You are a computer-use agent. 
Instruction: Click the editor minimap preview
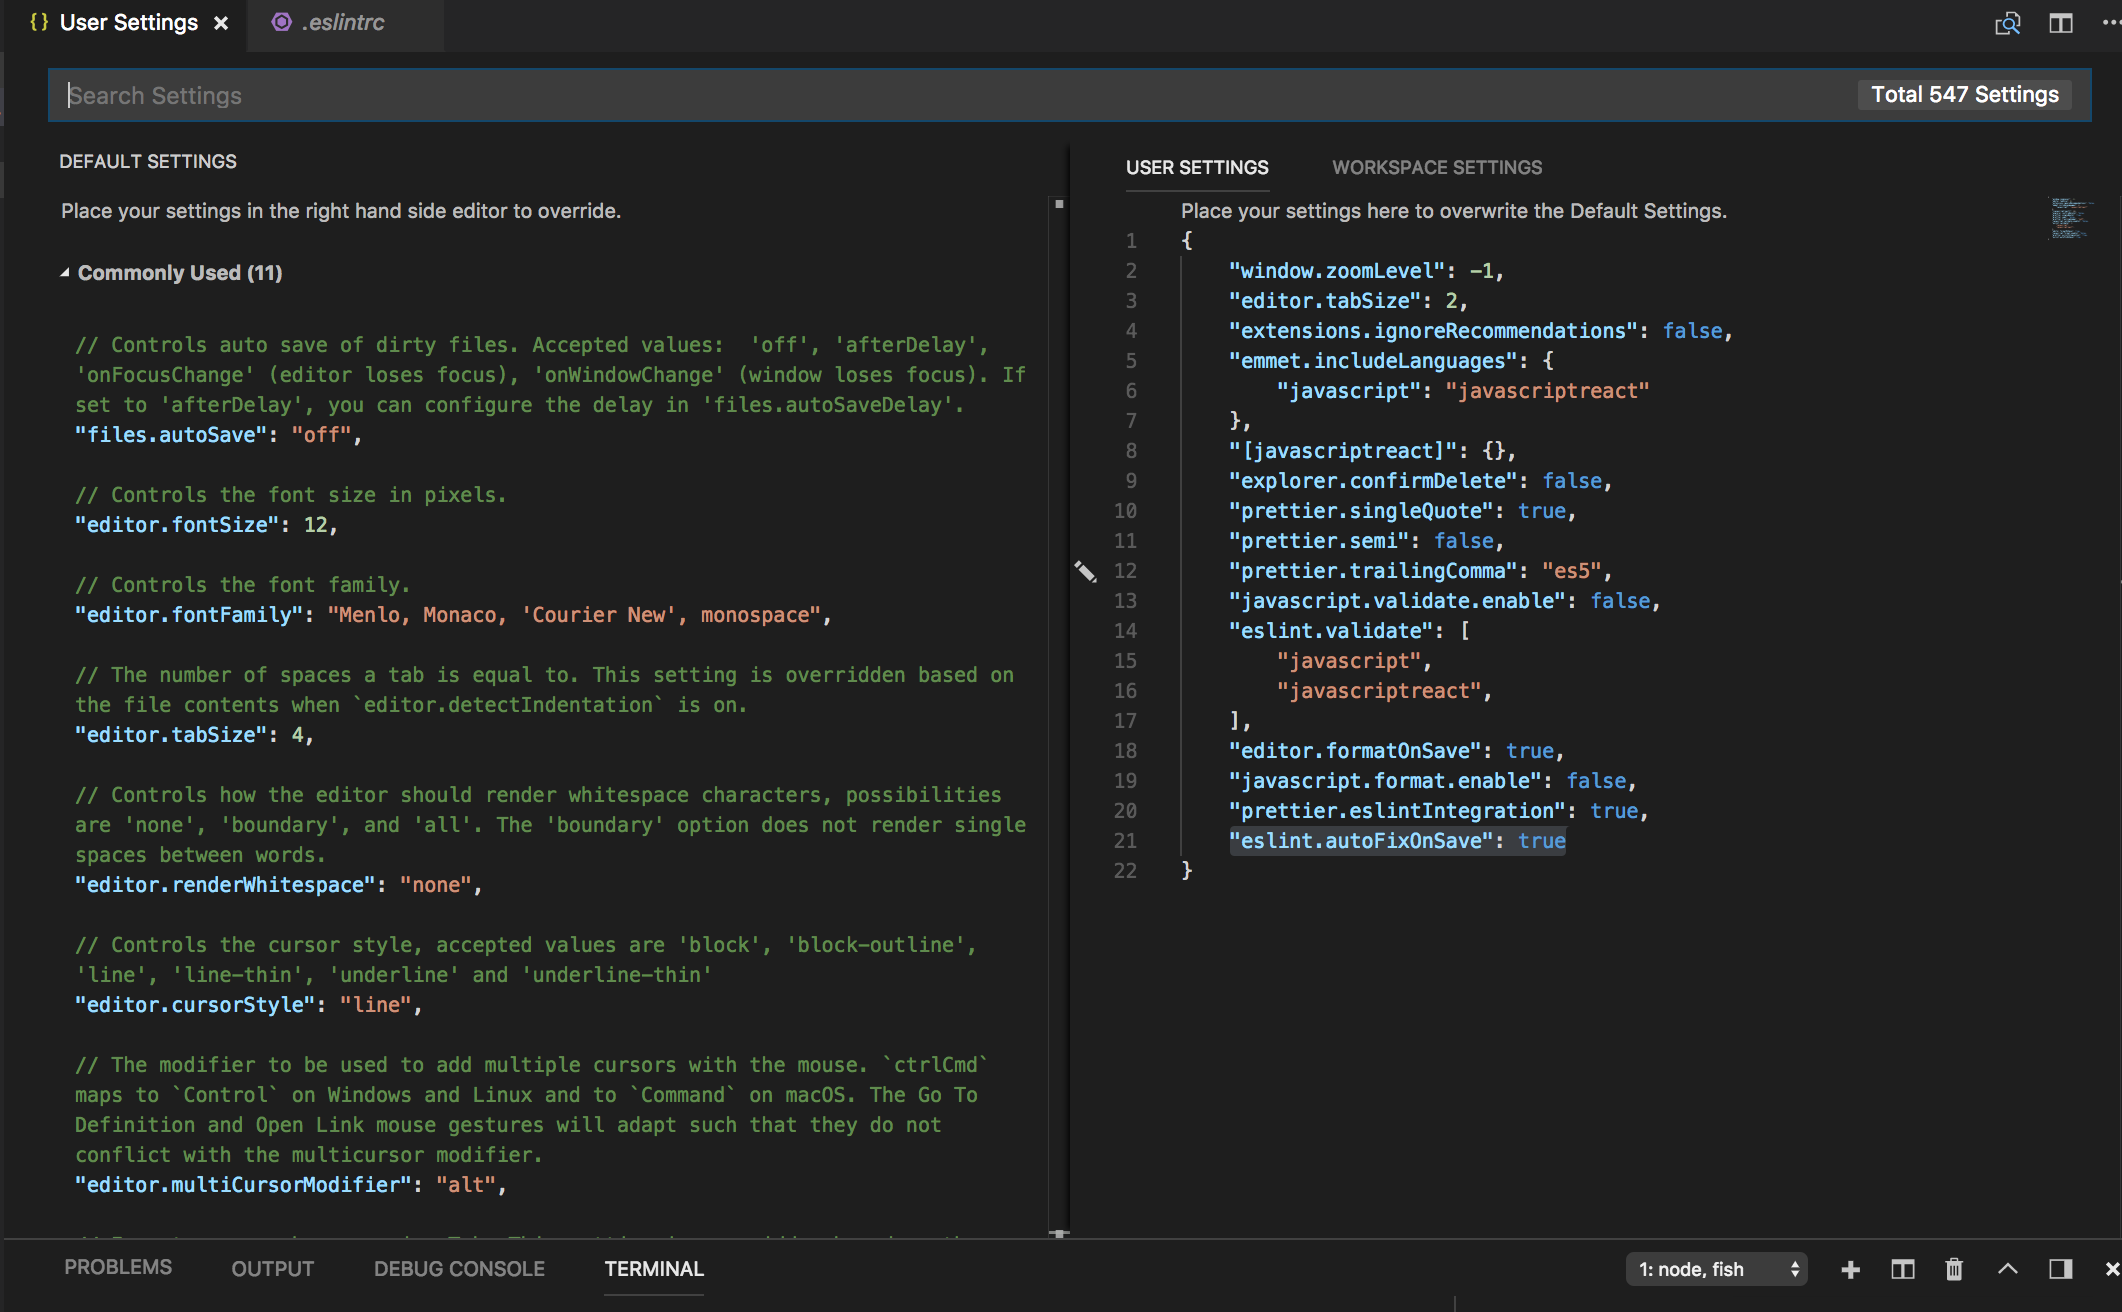[x=2068, y=218]
